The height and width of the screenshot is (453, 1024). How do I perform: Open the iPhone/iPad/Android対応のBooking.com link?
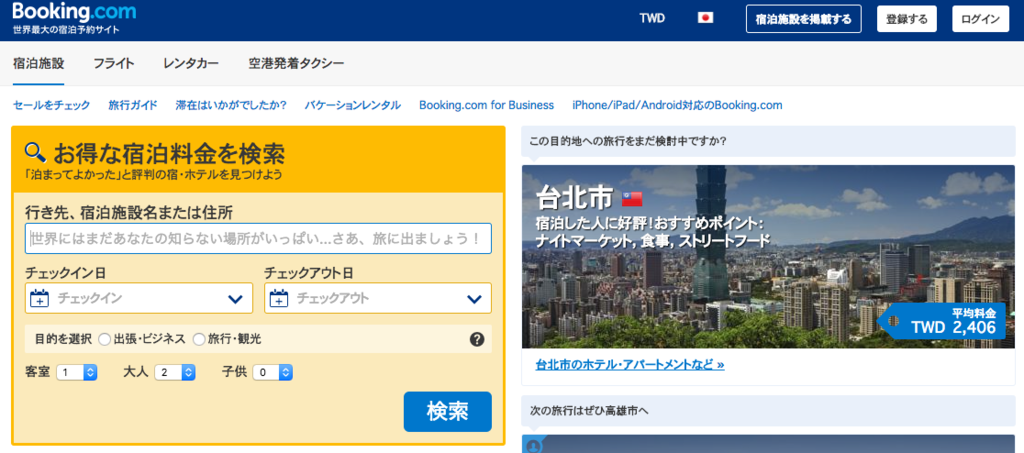[x=677, y=105]
